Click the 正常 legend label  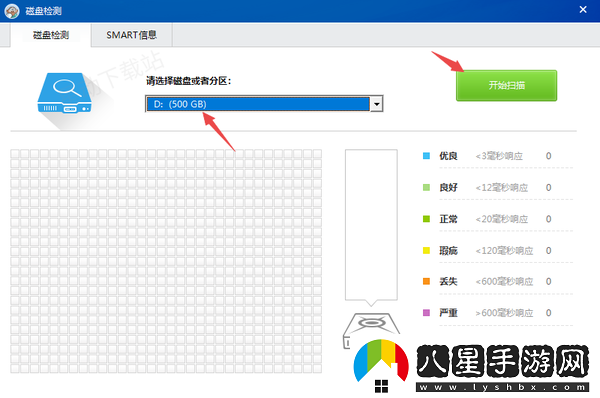point(448,219)
